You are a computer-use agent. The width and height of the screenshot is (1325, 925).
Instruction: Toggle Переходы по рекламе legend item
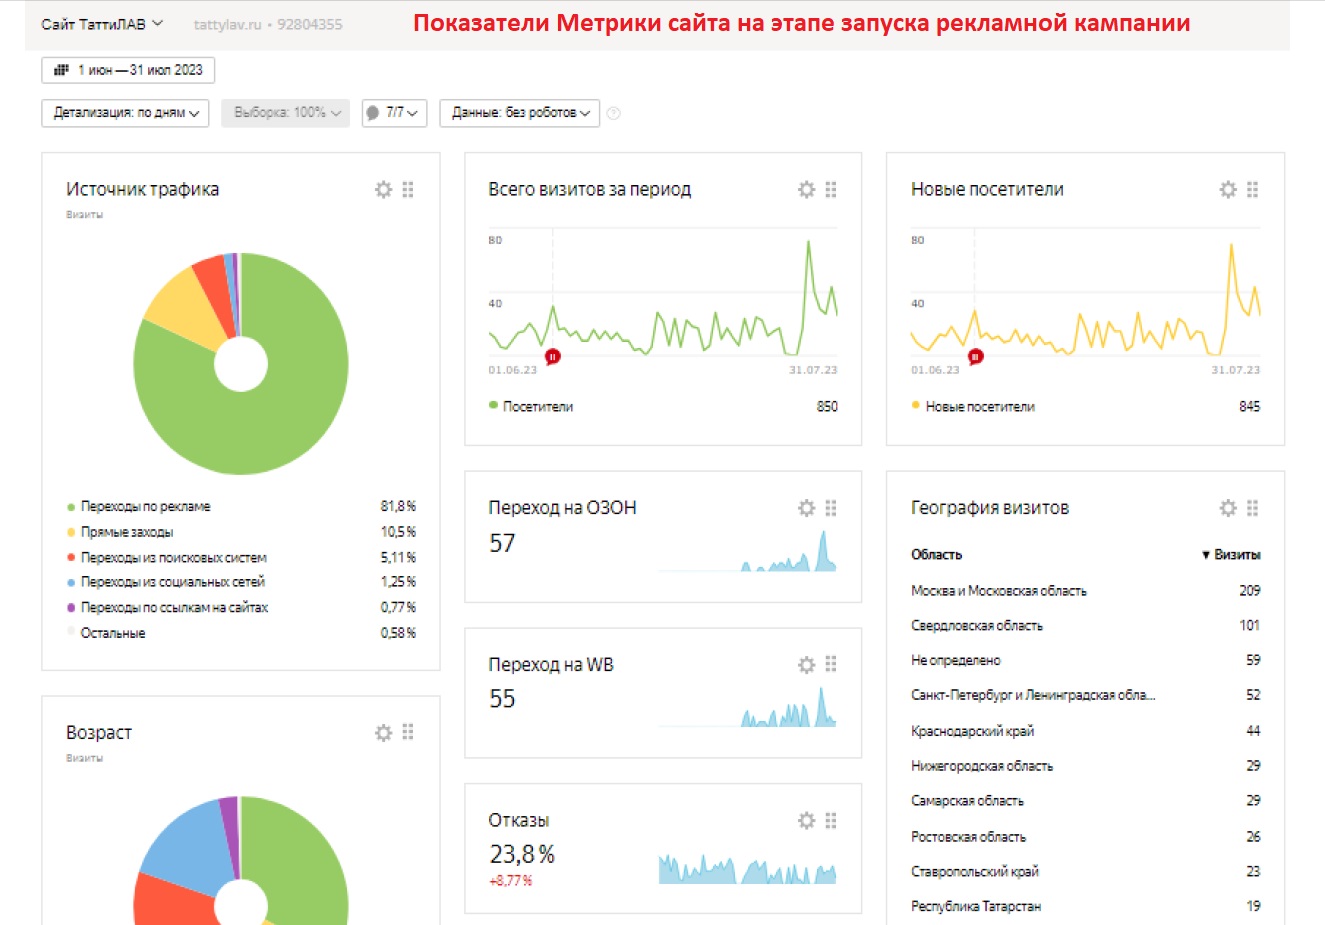coord(139,507)
